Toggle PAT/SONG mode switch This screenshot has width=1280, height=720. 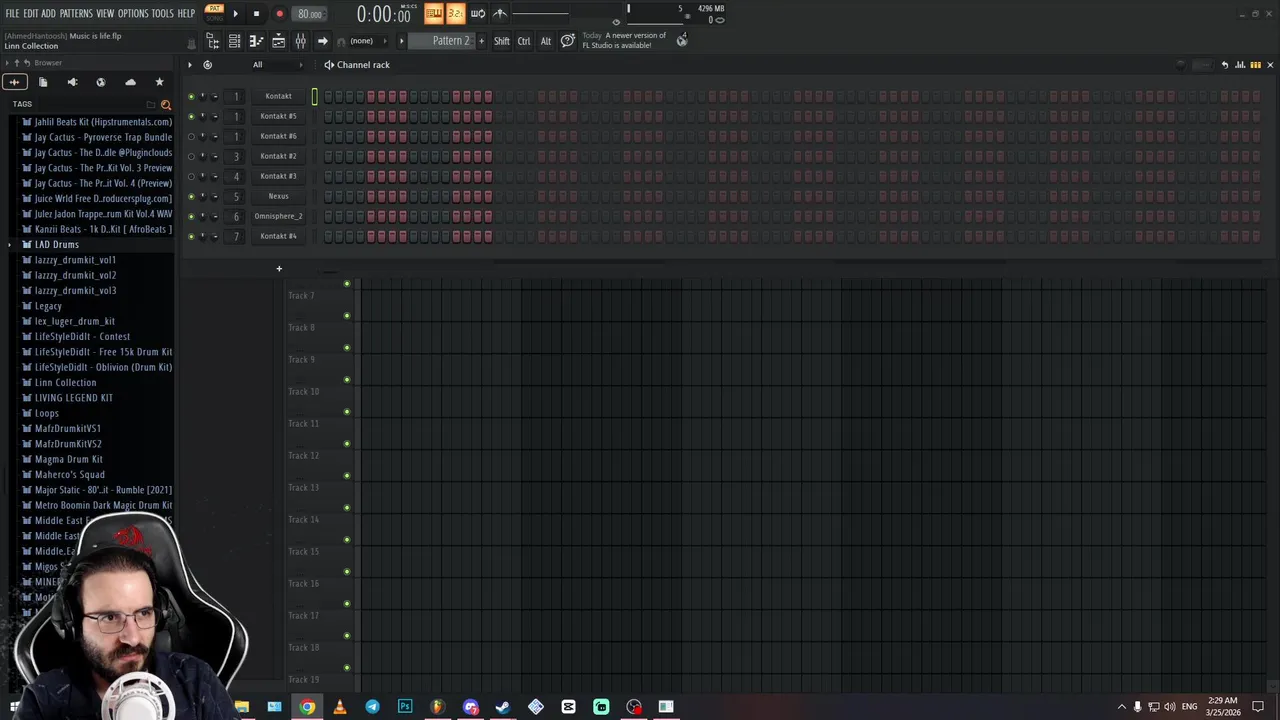pyautogui.click(x=214, y=13)
